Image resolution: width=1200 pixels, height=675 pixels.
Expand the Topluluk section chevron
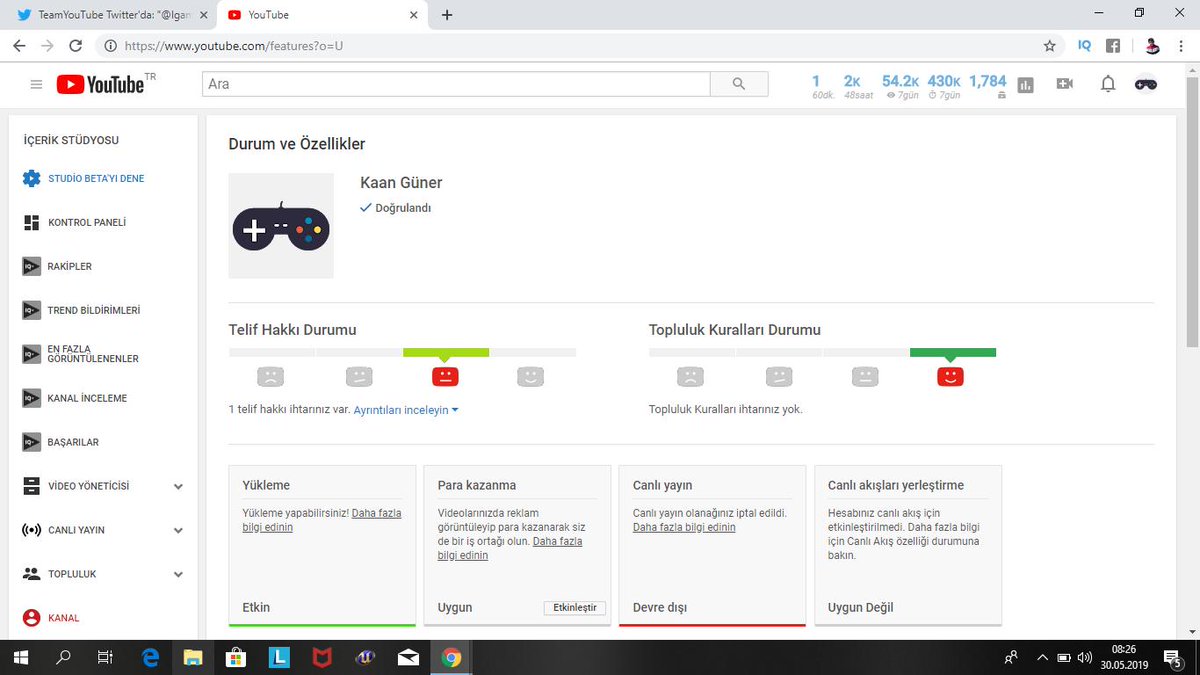point(178,575)
